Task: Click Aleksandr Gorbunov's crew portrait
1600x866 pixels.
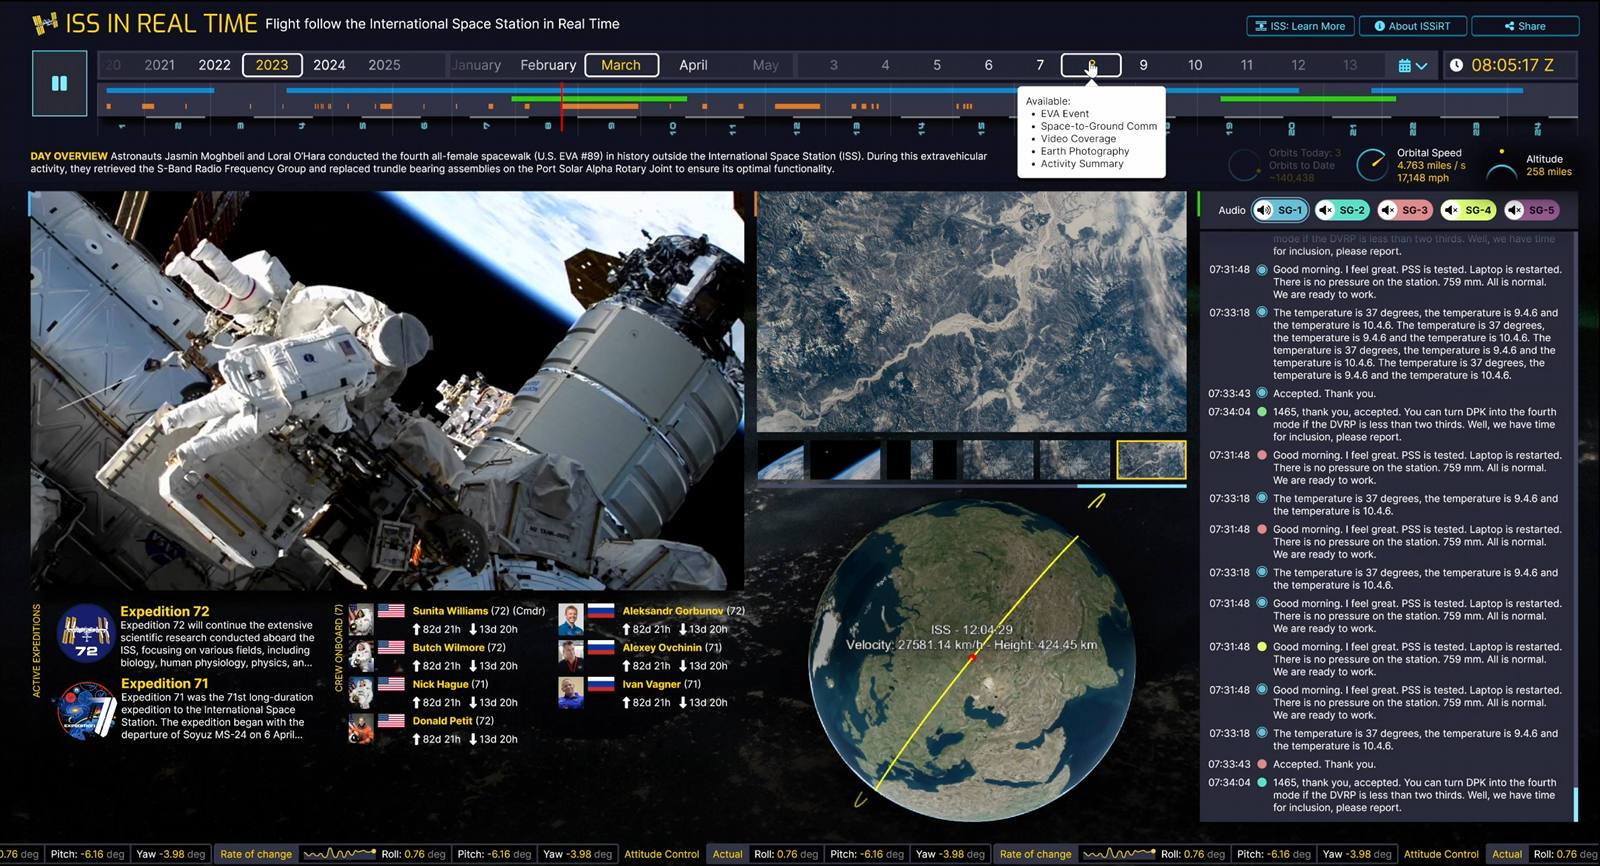Action: (x=571, y=619)
